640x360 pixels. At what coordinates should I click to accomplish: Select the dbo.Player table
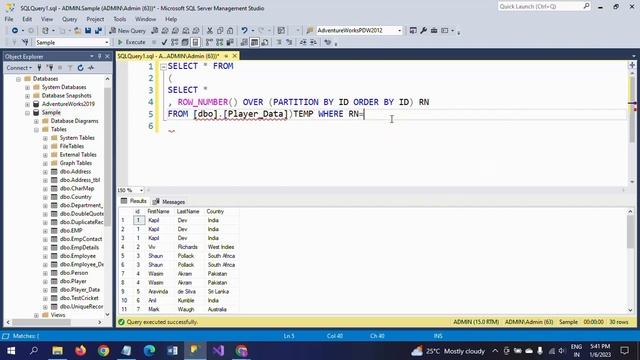coord(73,281)
